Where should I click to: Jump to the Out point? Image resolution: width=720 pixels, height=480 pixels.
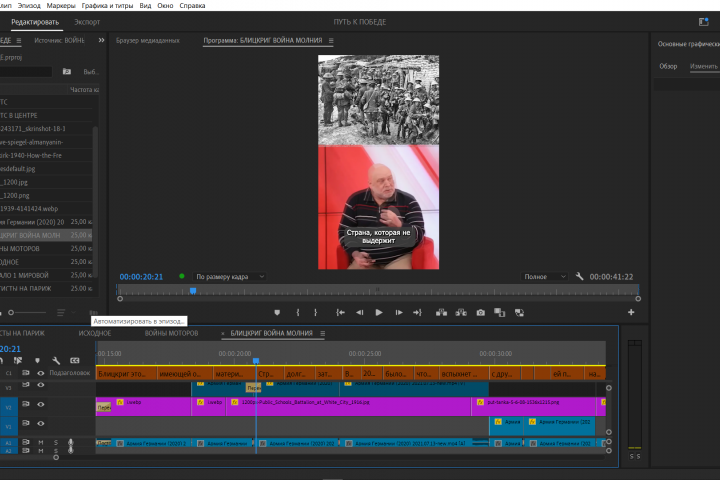417,312
